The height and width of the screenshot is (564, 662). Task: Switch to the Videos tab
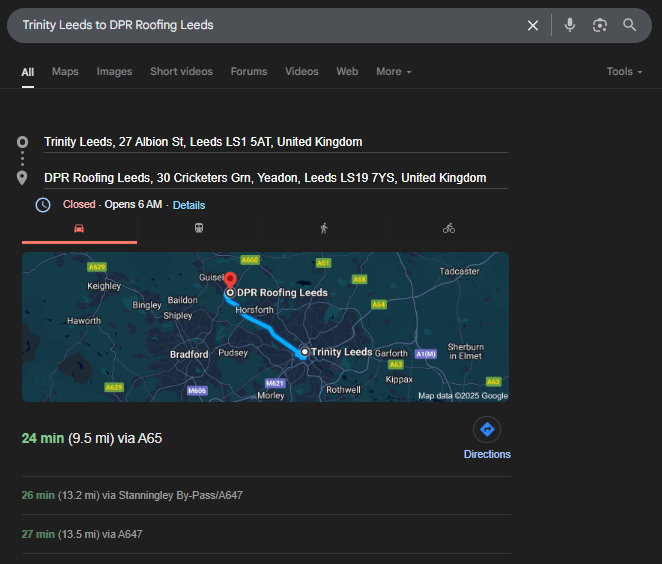301,71
